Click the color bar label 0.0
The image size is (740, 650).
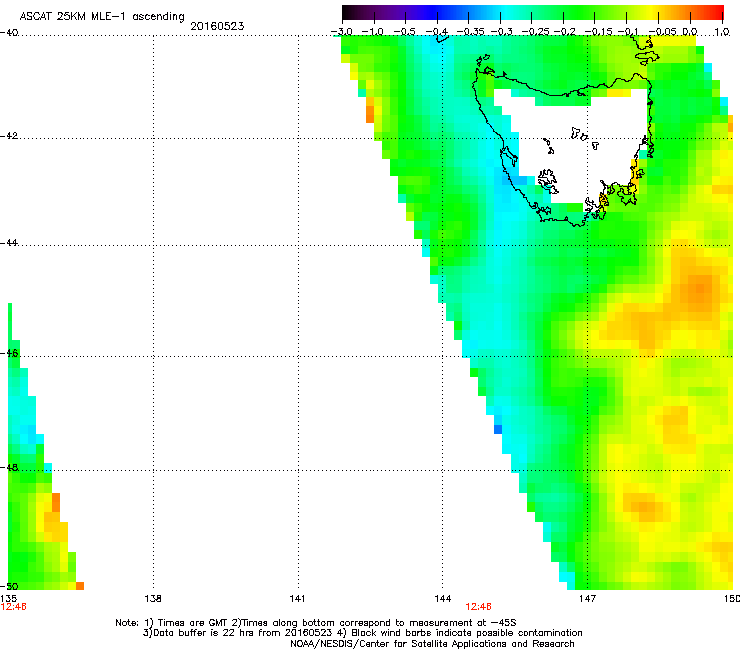pos(690,32)
